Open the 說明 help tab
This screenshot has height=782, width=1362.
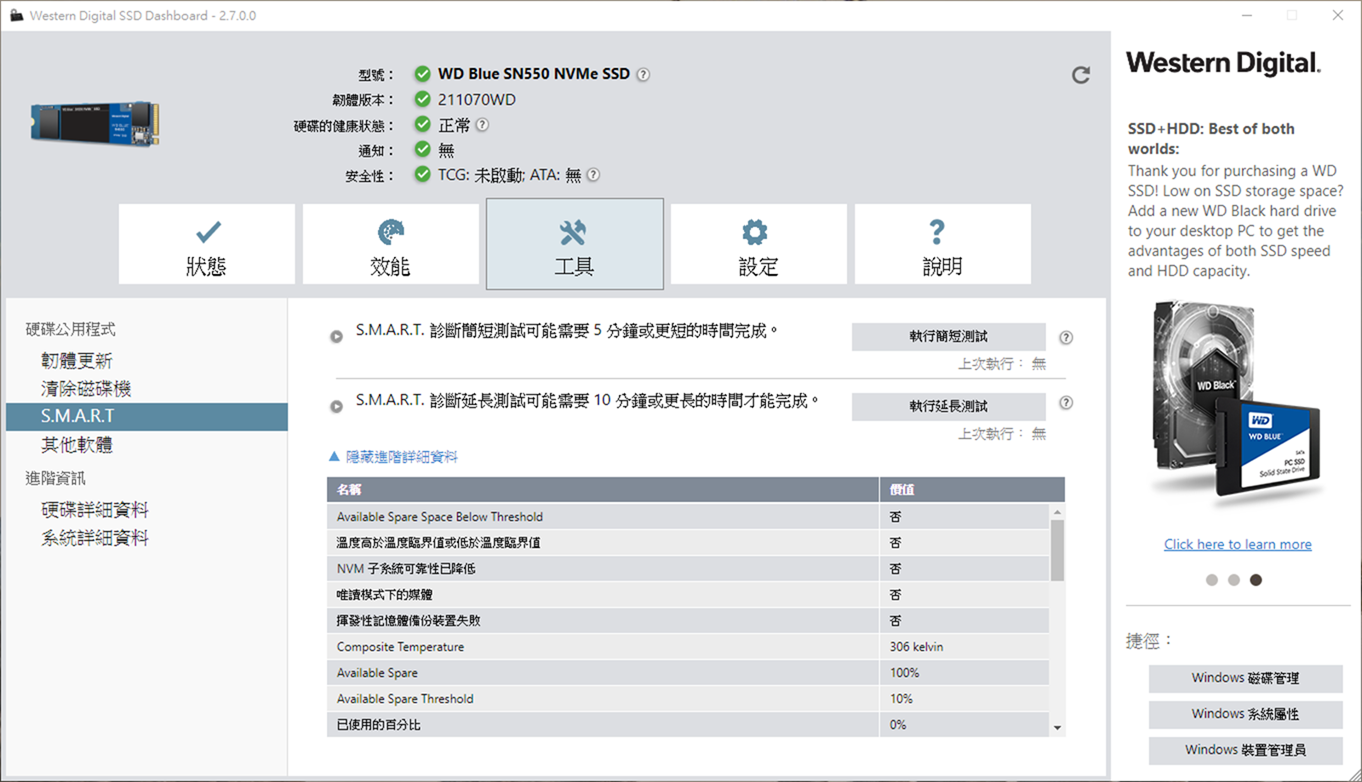tap(942, 245)
